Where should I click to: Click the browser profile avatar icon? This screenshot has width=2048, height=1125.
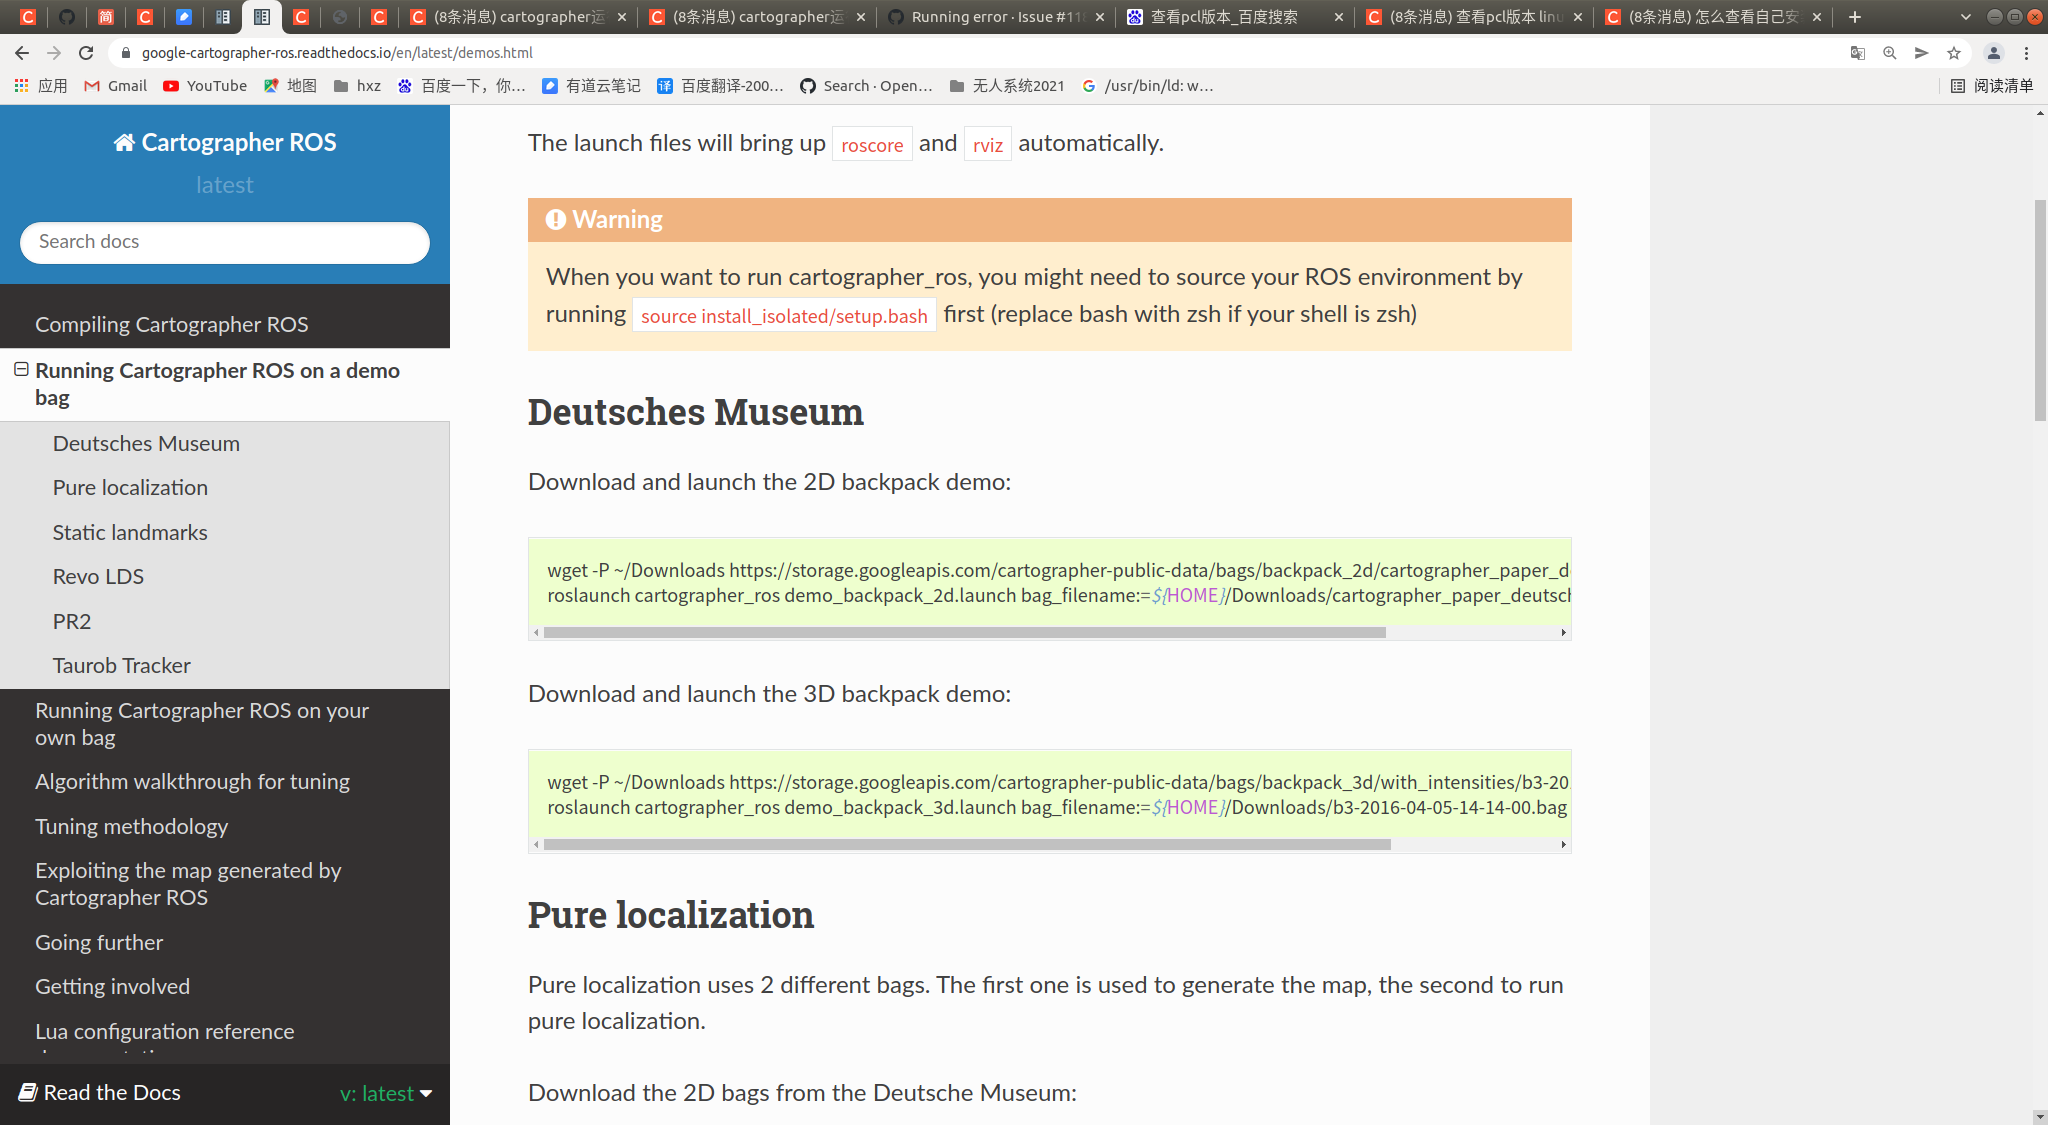(x=1996, y=53)
